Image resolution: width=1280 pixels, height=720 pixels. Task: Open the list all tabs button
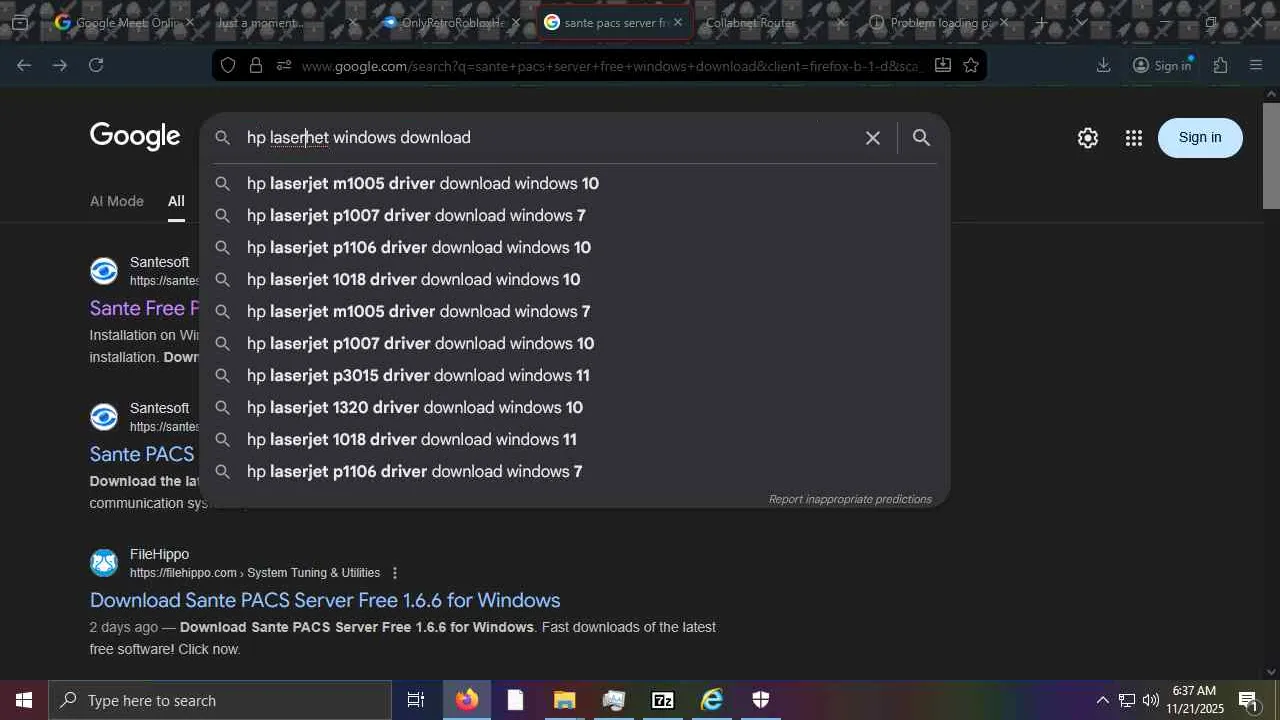coord(1081,22)
